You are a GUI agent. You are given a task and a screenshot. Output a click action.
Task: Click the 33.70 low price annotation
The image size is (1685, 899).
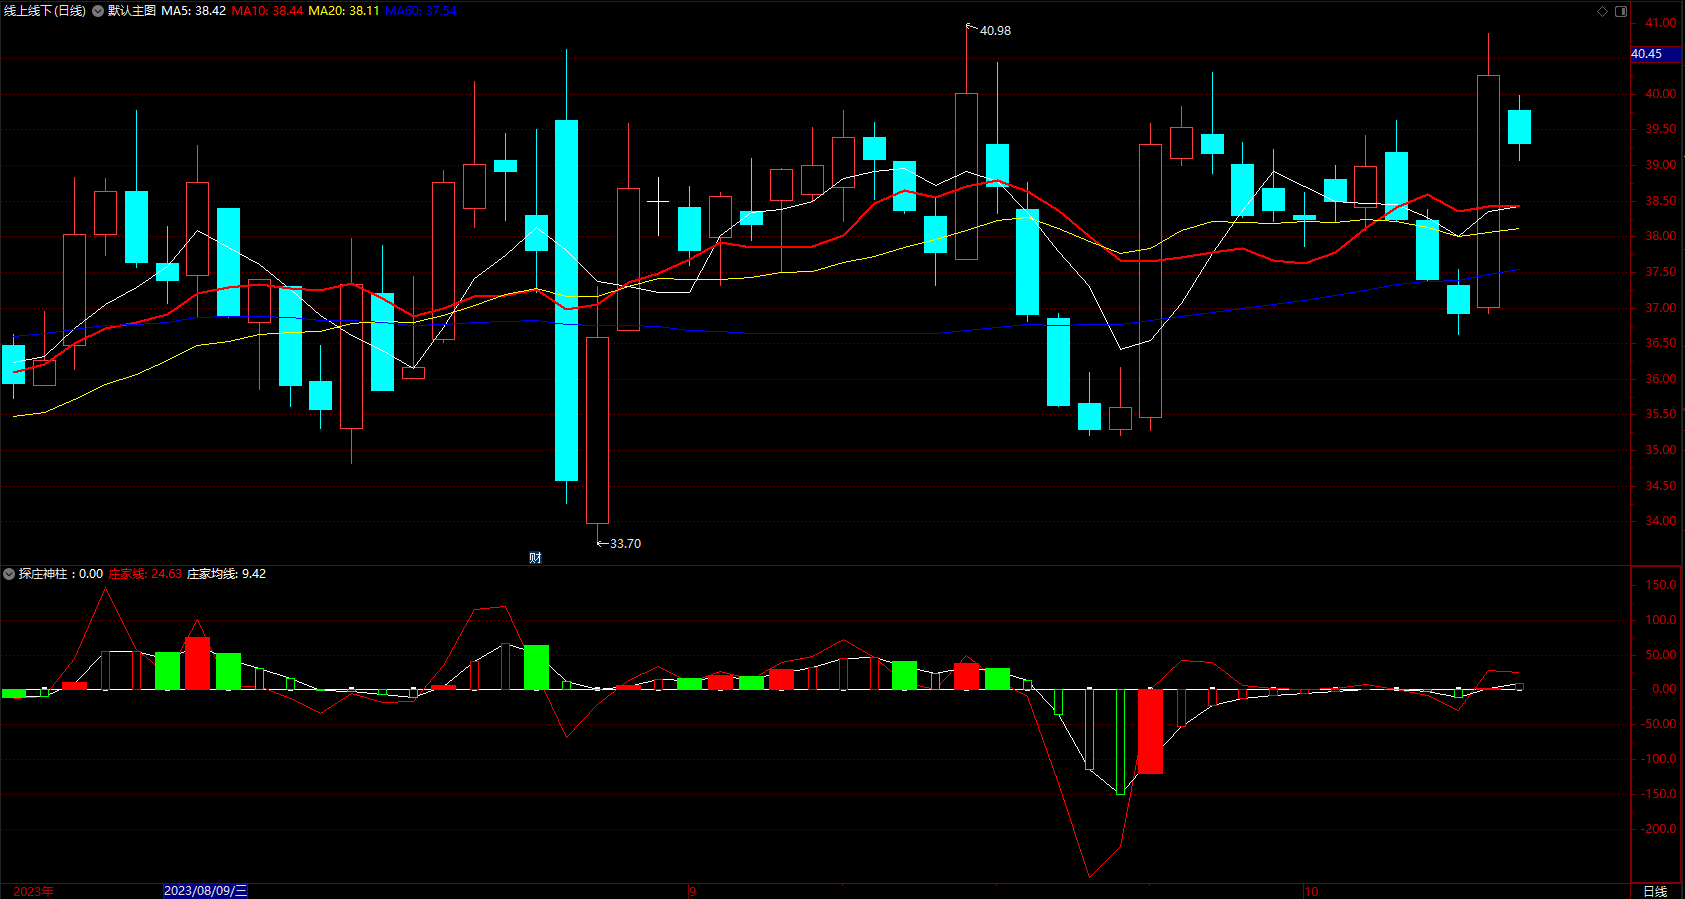coord(625,544)
